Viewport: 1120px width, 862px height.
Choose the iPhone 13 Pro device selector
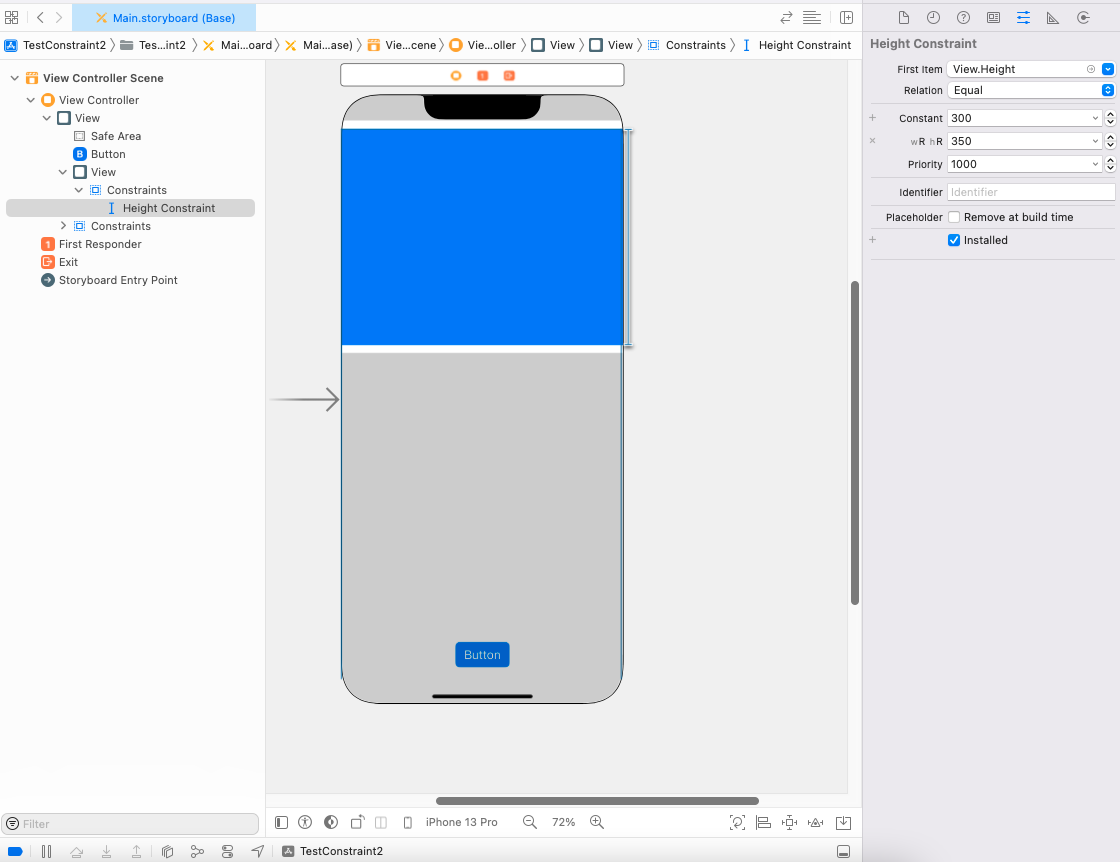461,822
